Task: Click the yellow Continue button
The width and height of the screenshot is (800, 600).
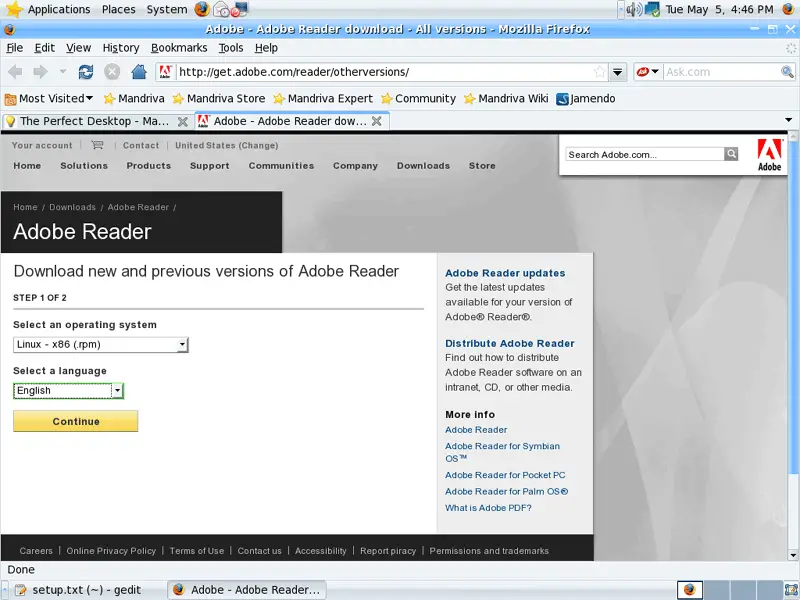Action: pos(76,421)
